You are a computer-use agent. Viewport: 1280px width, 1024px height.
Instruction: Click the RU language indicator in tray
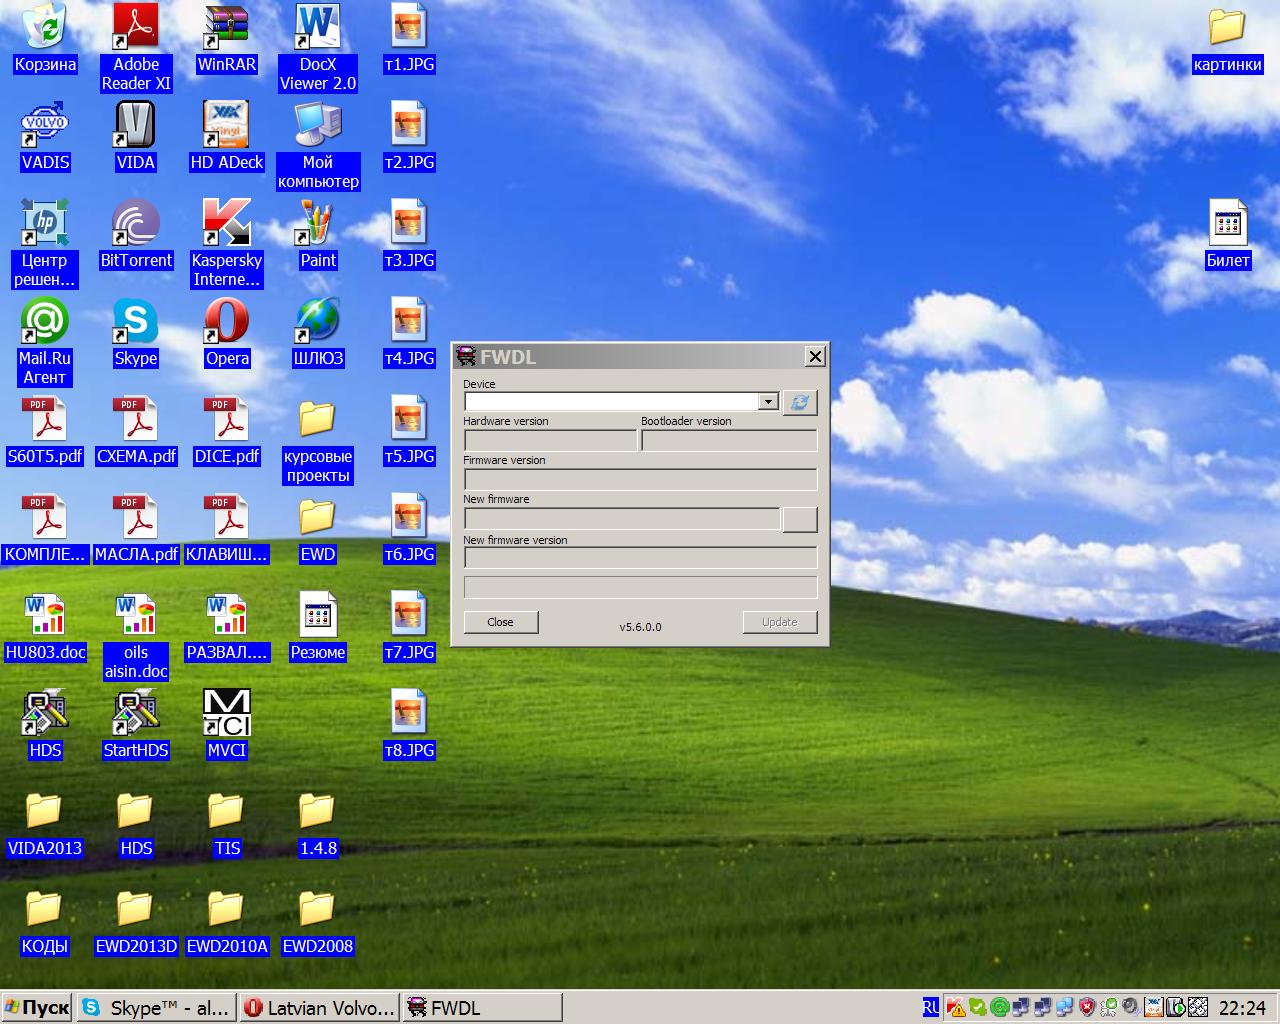[x=931, y=1008]
